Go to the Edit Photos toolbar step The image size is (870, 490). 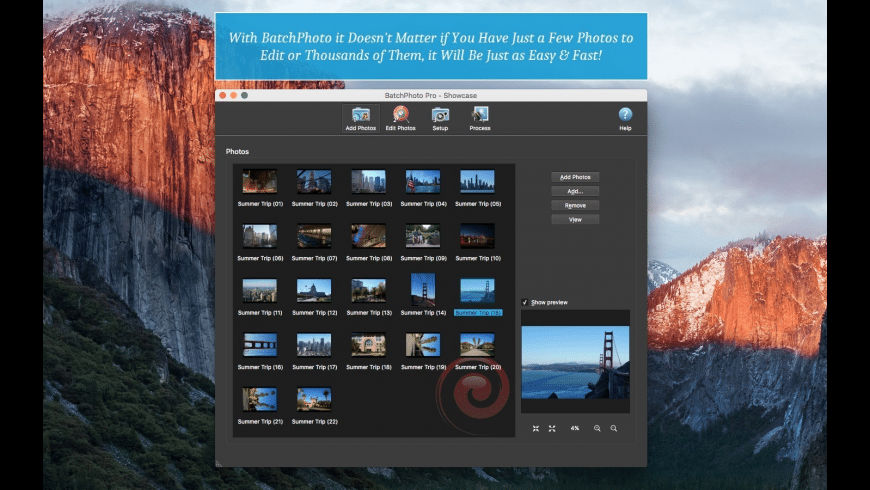pyautogui.click(x=401, y=118)
